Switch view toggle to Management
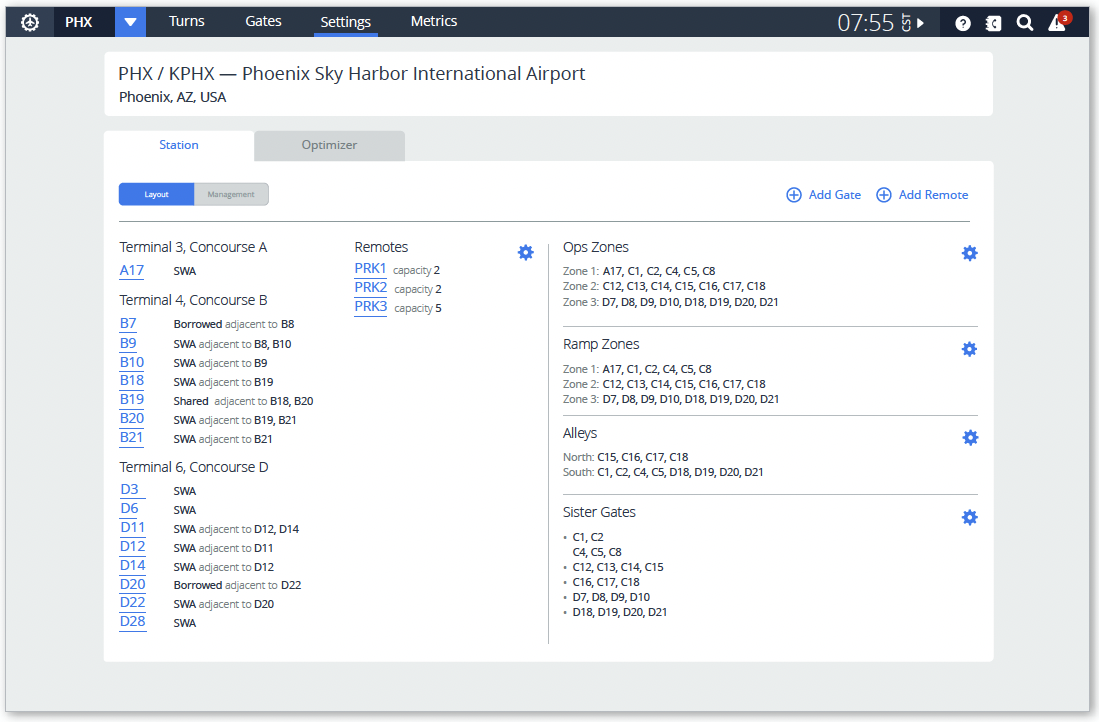The height and width of the screenshot is (722, 1099). pos(231,194)
